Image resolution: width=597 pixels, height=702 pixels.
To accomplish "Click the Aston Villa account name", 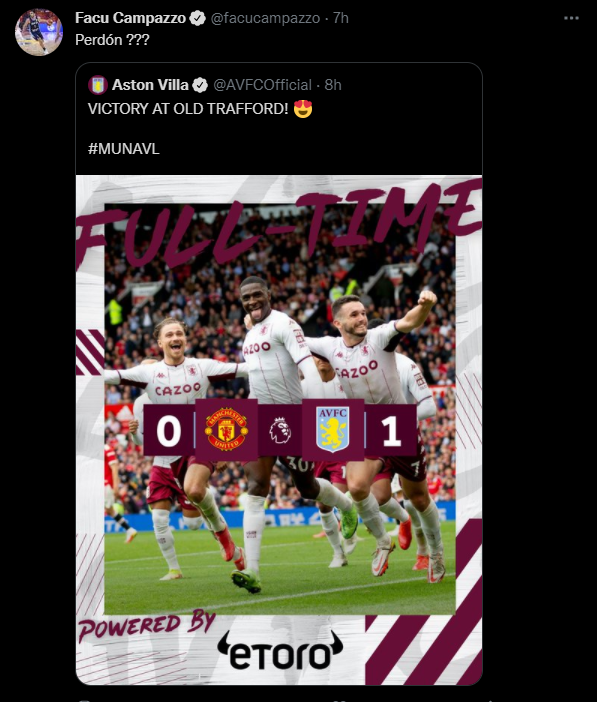I will pyautogui.click(x=150, y=85).
